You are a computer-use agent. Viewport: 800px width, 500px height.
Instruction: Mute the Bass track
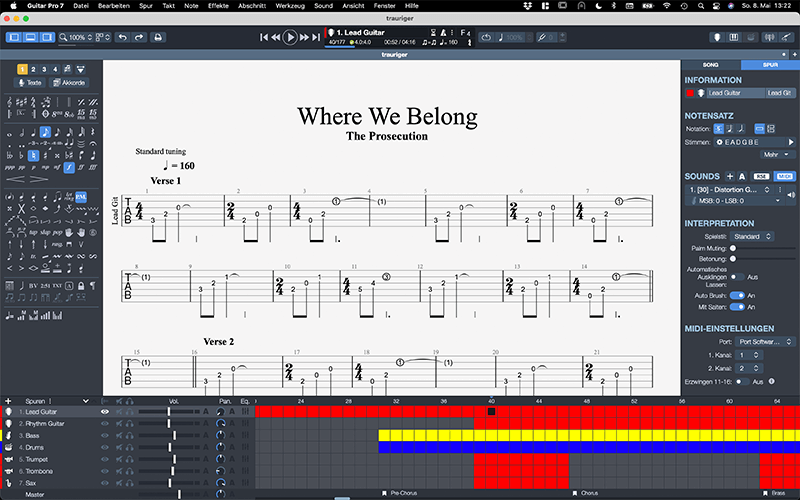click(119, 436)
